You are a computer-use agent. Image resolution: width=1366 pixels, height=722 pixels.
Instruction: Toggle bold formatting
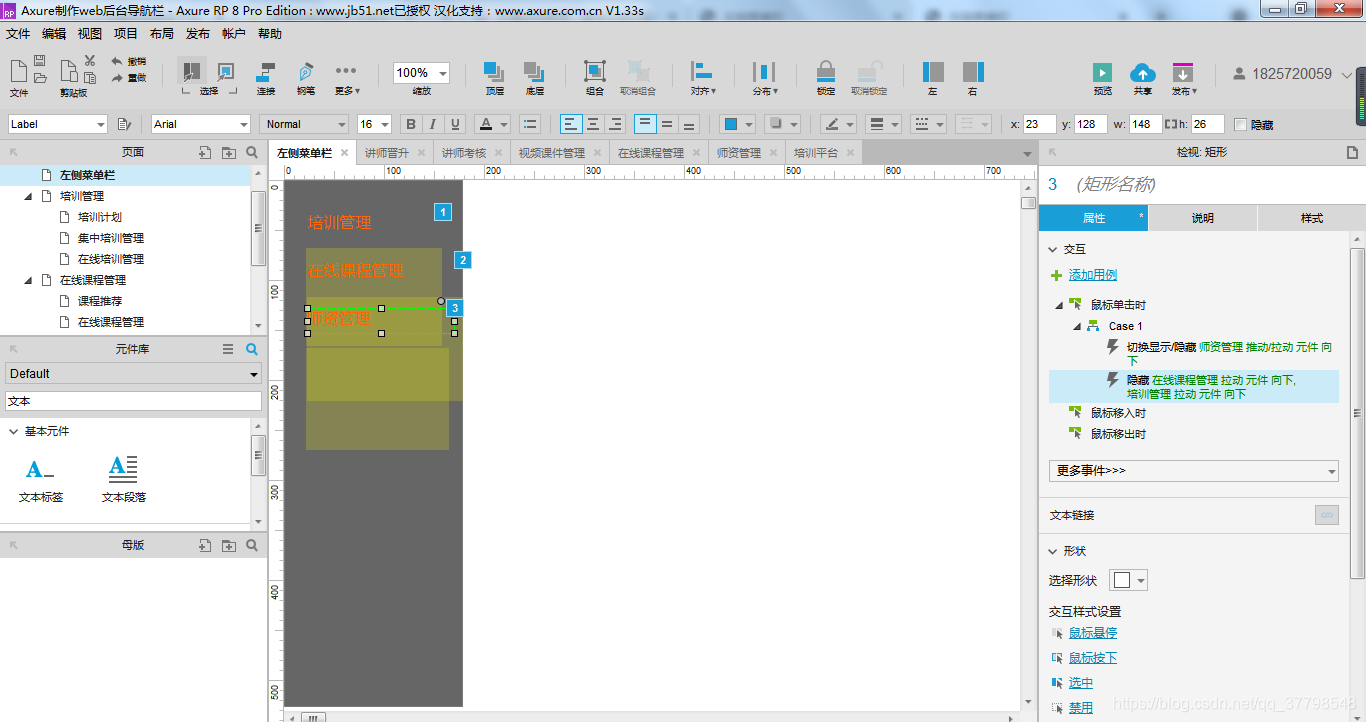pyautogui.click(x=410, y=124)
